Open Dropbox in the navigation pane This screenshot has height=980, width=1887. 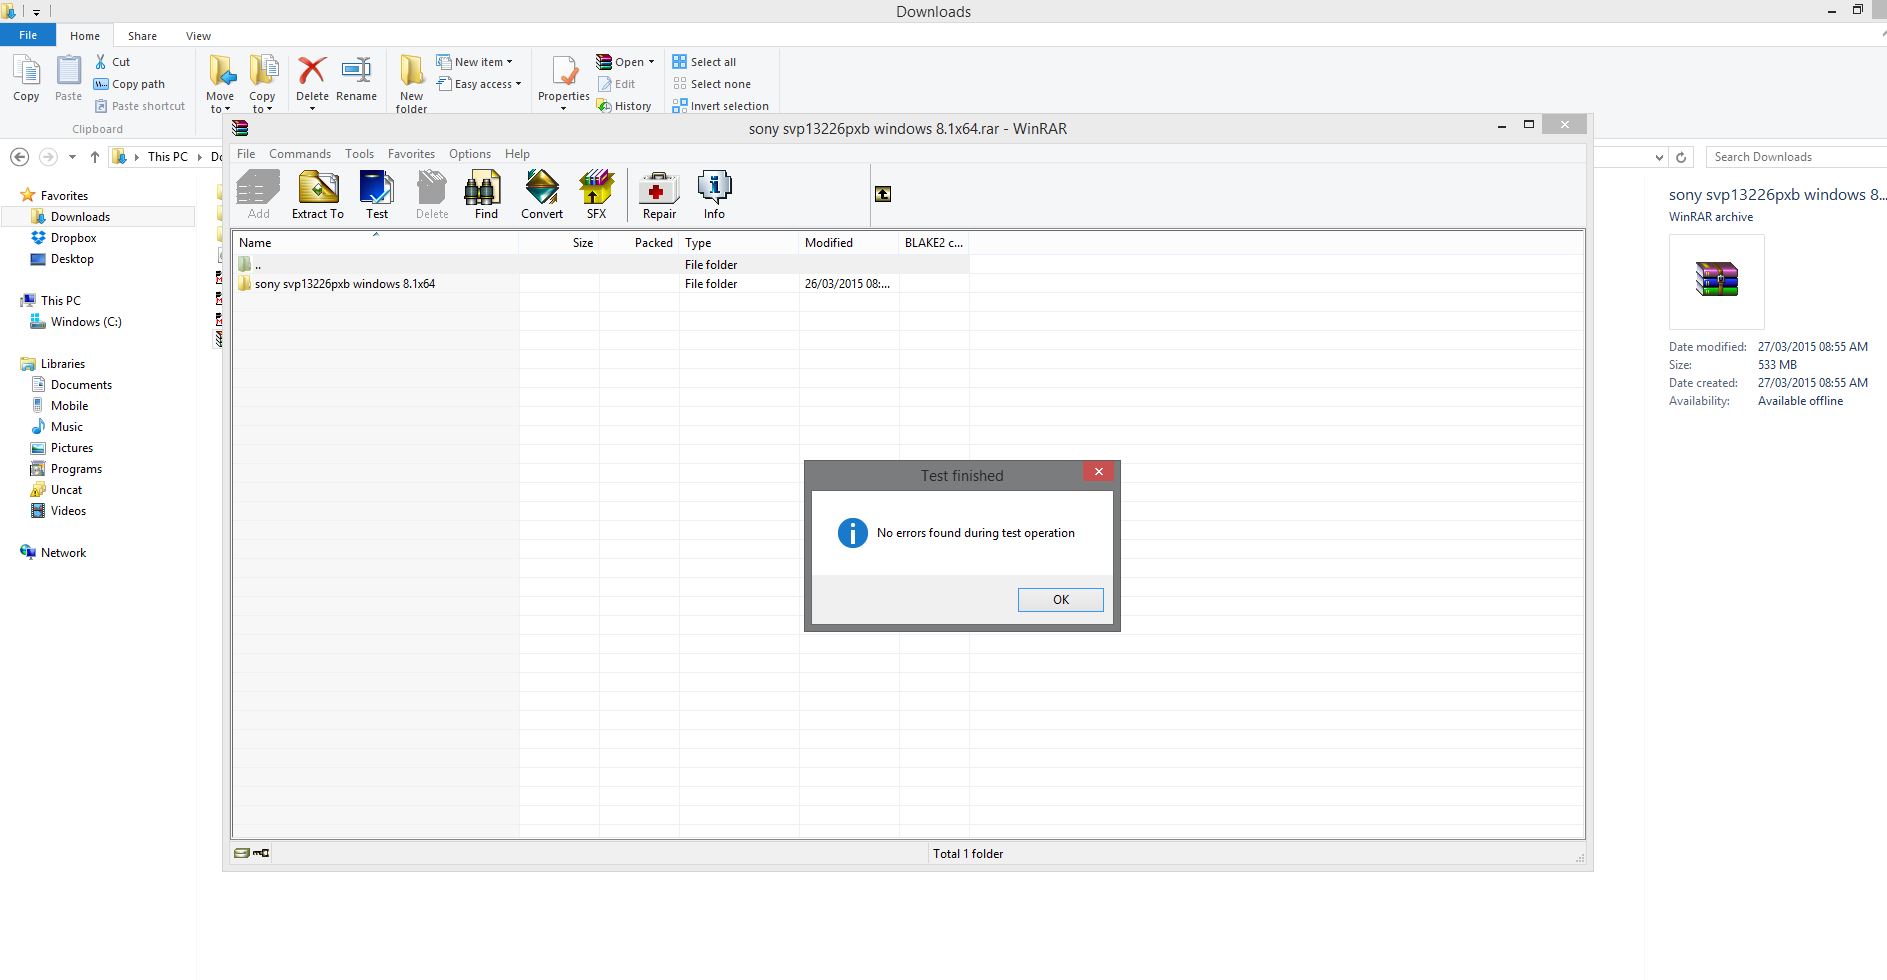pos(73,238)
